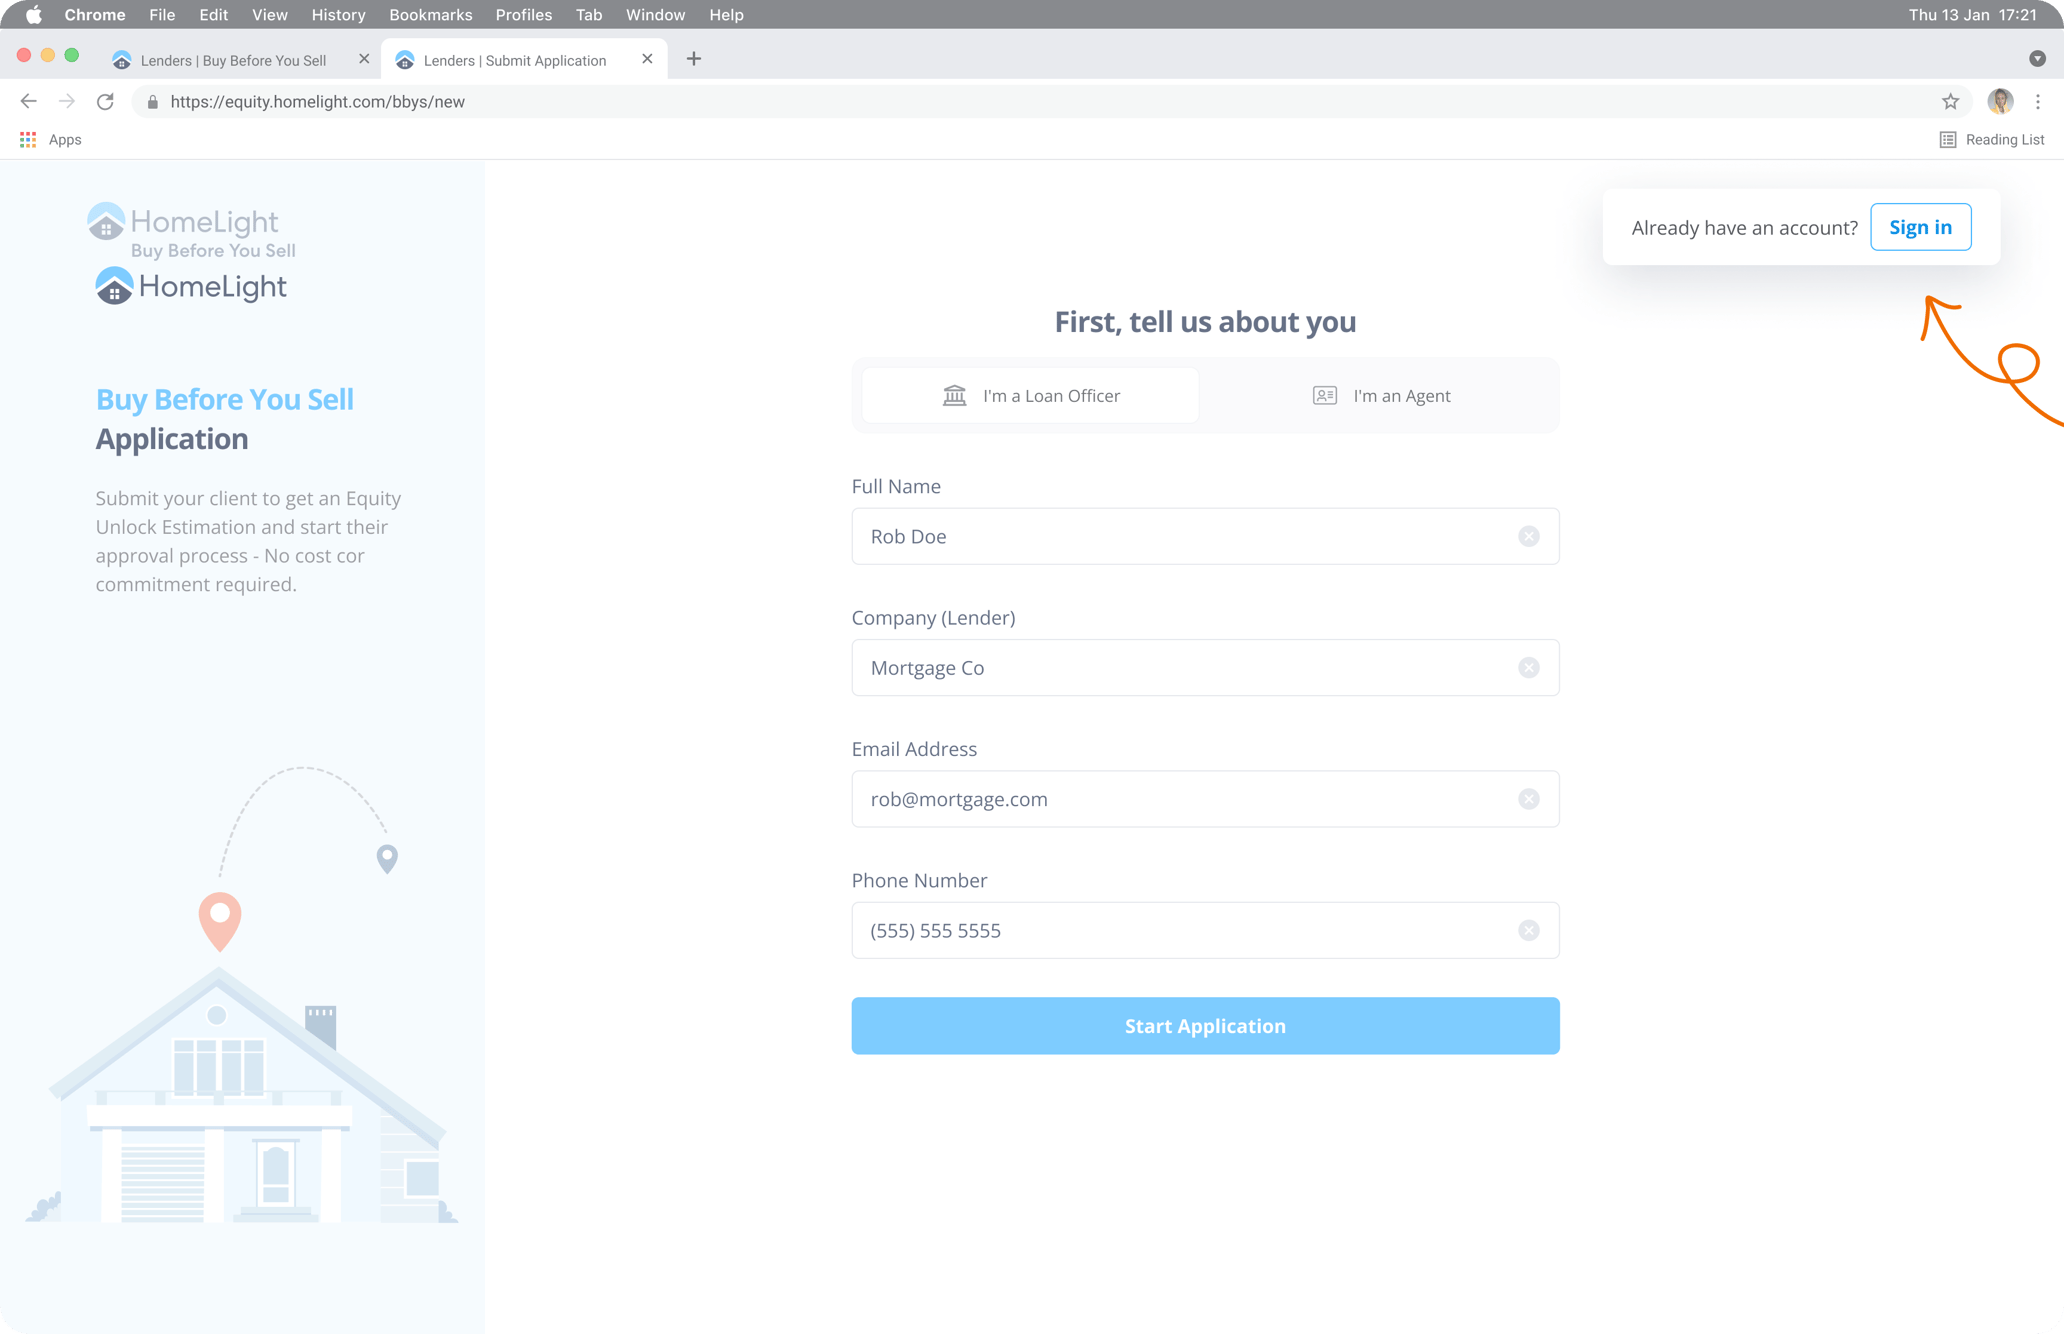View site security via the padlock icon
The width and height of the screenshot is (2064, 1334).
152,101
